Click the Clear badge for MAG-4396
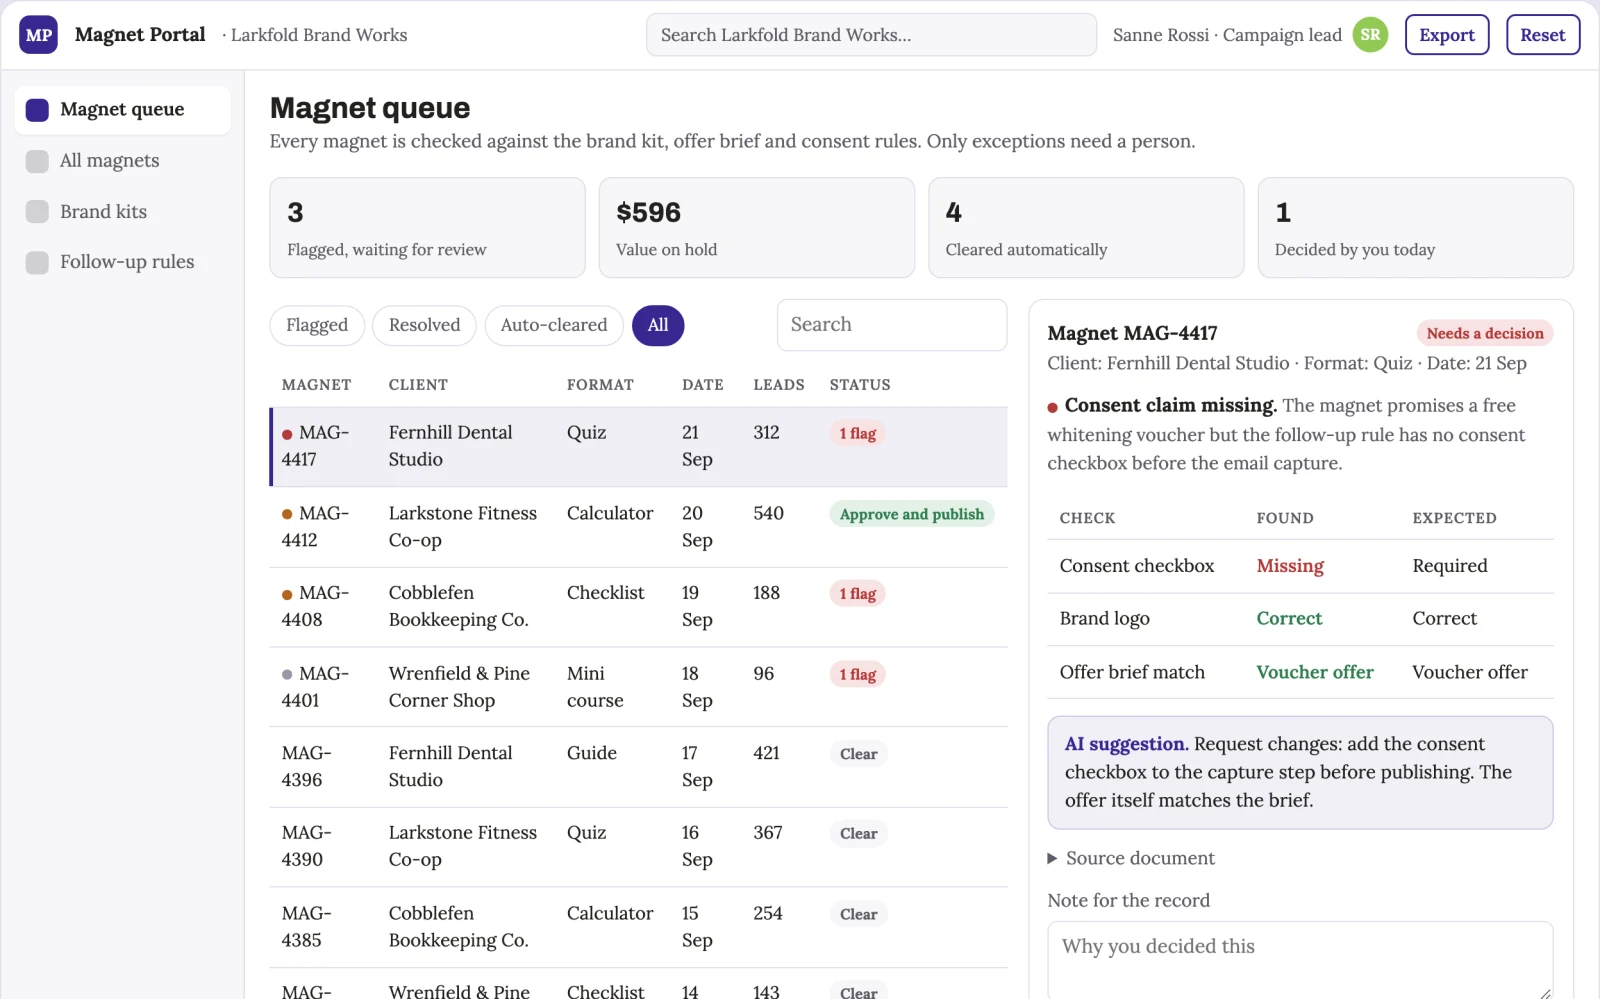Viewport: 1600px width, 999px height. pyautogui.click(x=859, y=754)
